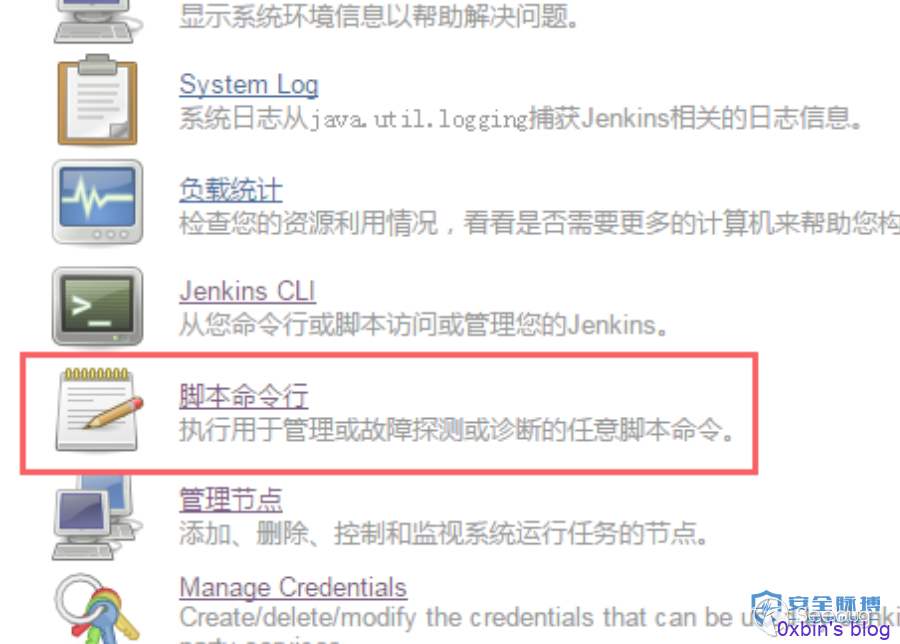
Task: Open the 脚本命令行 script console link
Action: 243,395
